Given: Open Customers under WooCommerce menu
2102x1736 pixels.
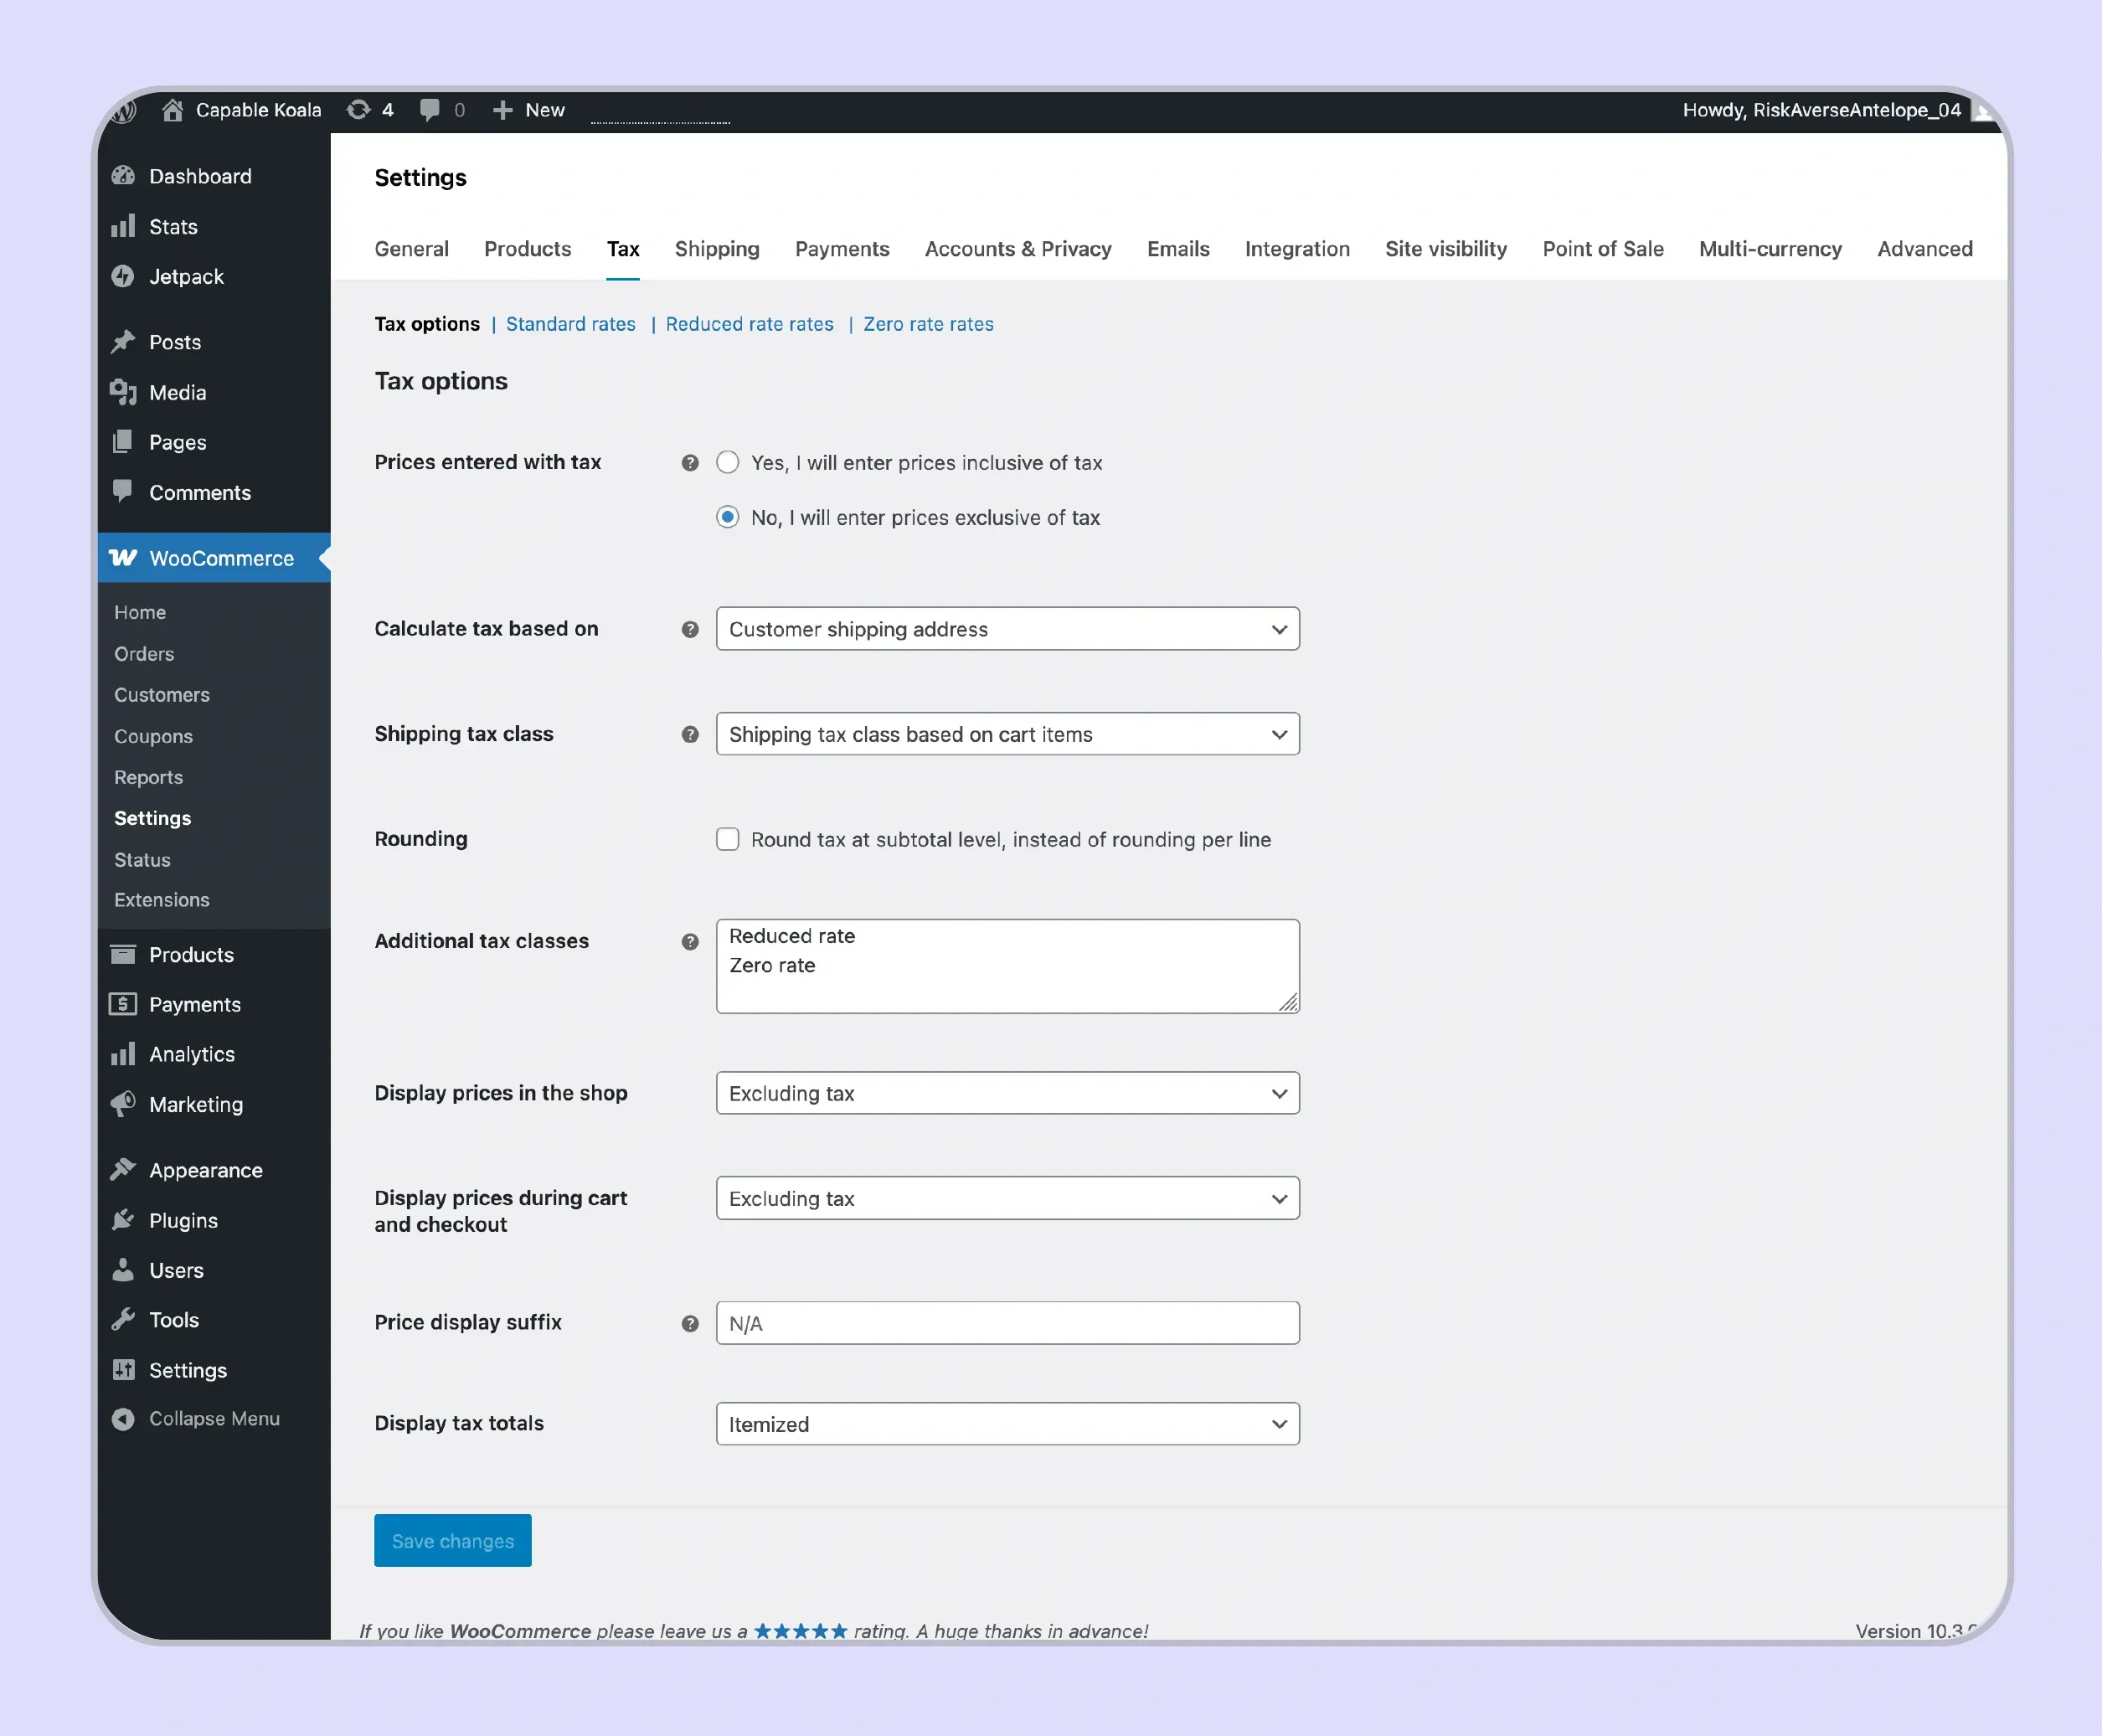Looking at the screenshot, I should 162,695.
